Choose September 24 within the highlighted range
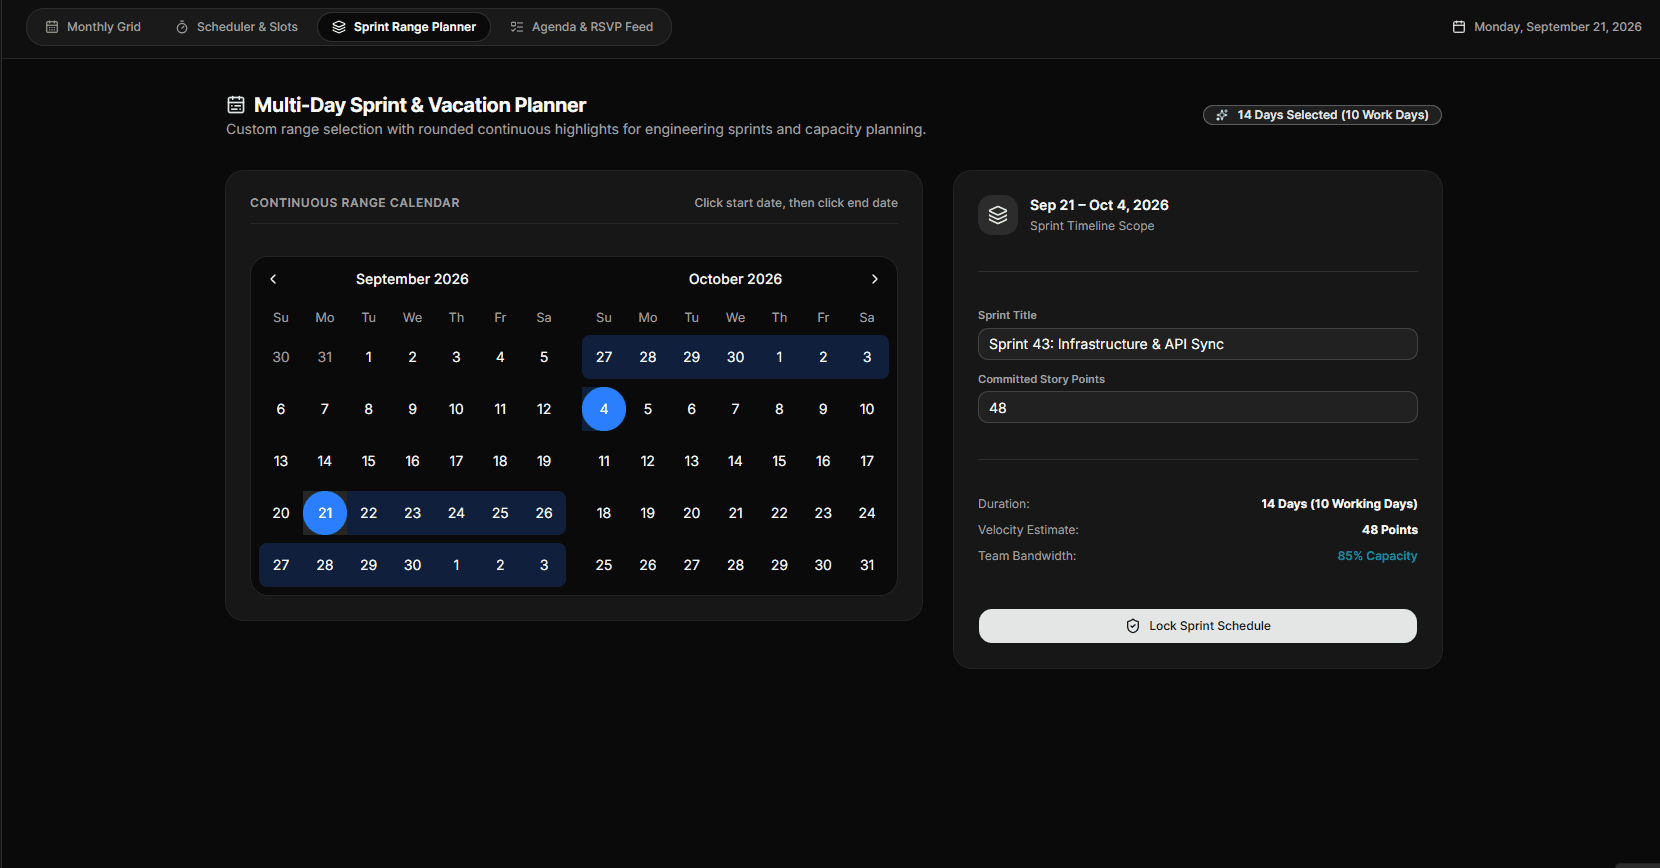 coord(456,513)
